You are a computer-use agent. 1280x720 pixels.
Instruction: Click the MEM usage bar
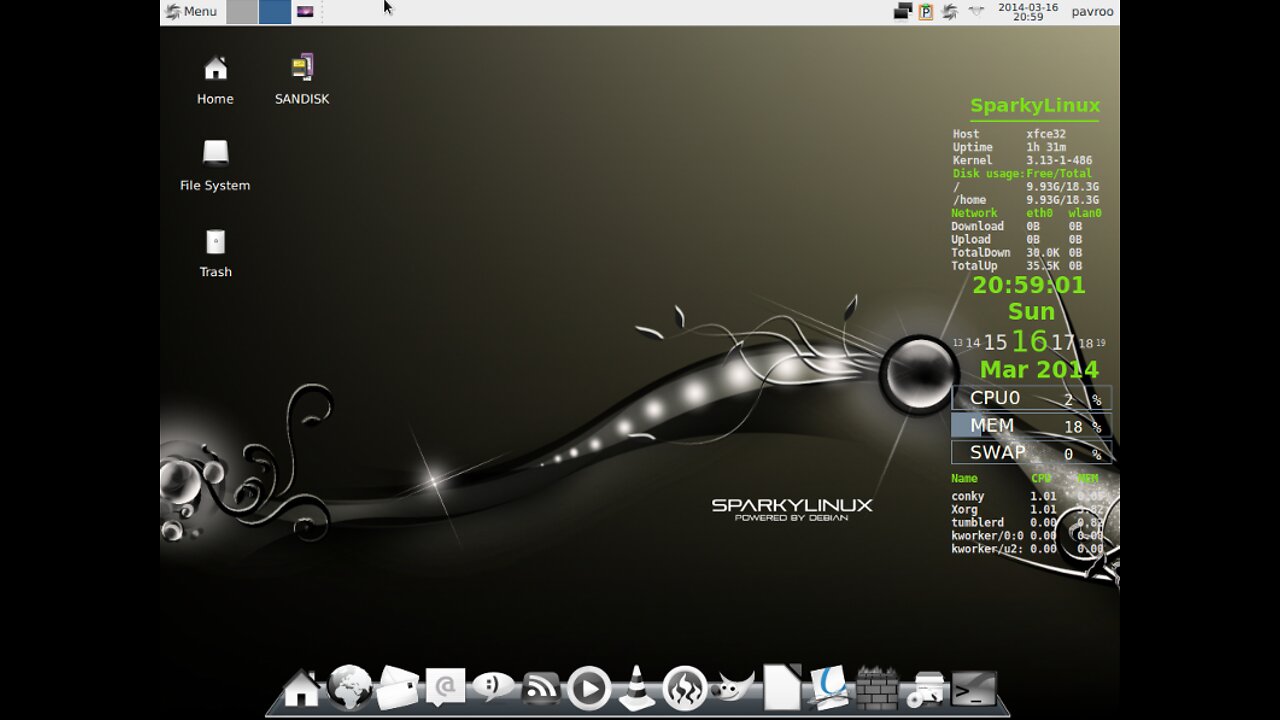[x=1031, y=426]
